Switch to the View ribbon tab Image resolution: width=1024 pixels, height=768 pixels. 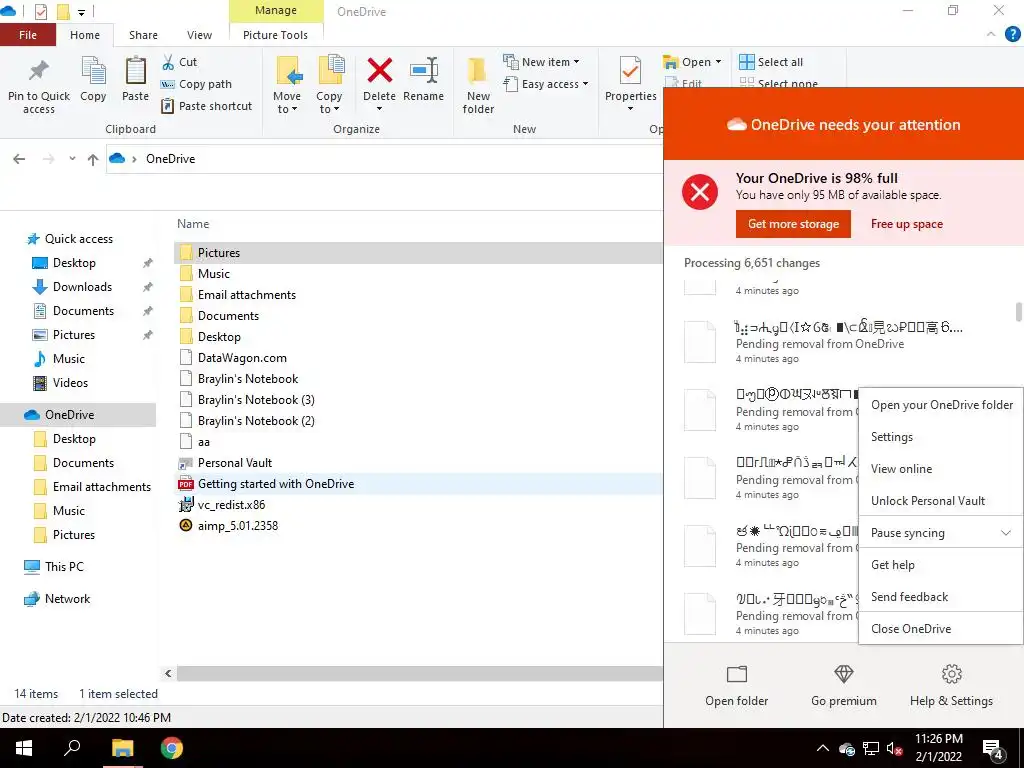pos(199,35)
